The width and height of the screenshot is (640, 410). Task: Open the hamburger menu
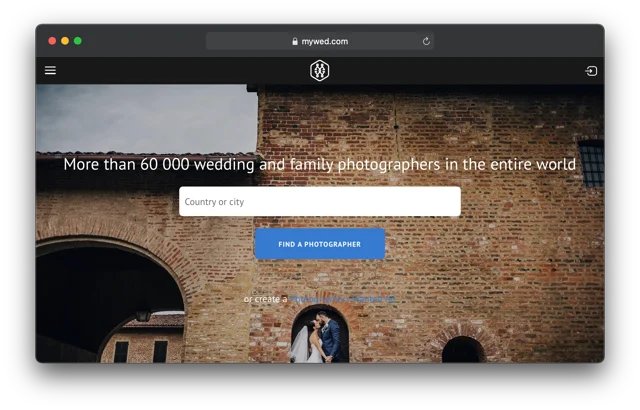coord(50,71)
